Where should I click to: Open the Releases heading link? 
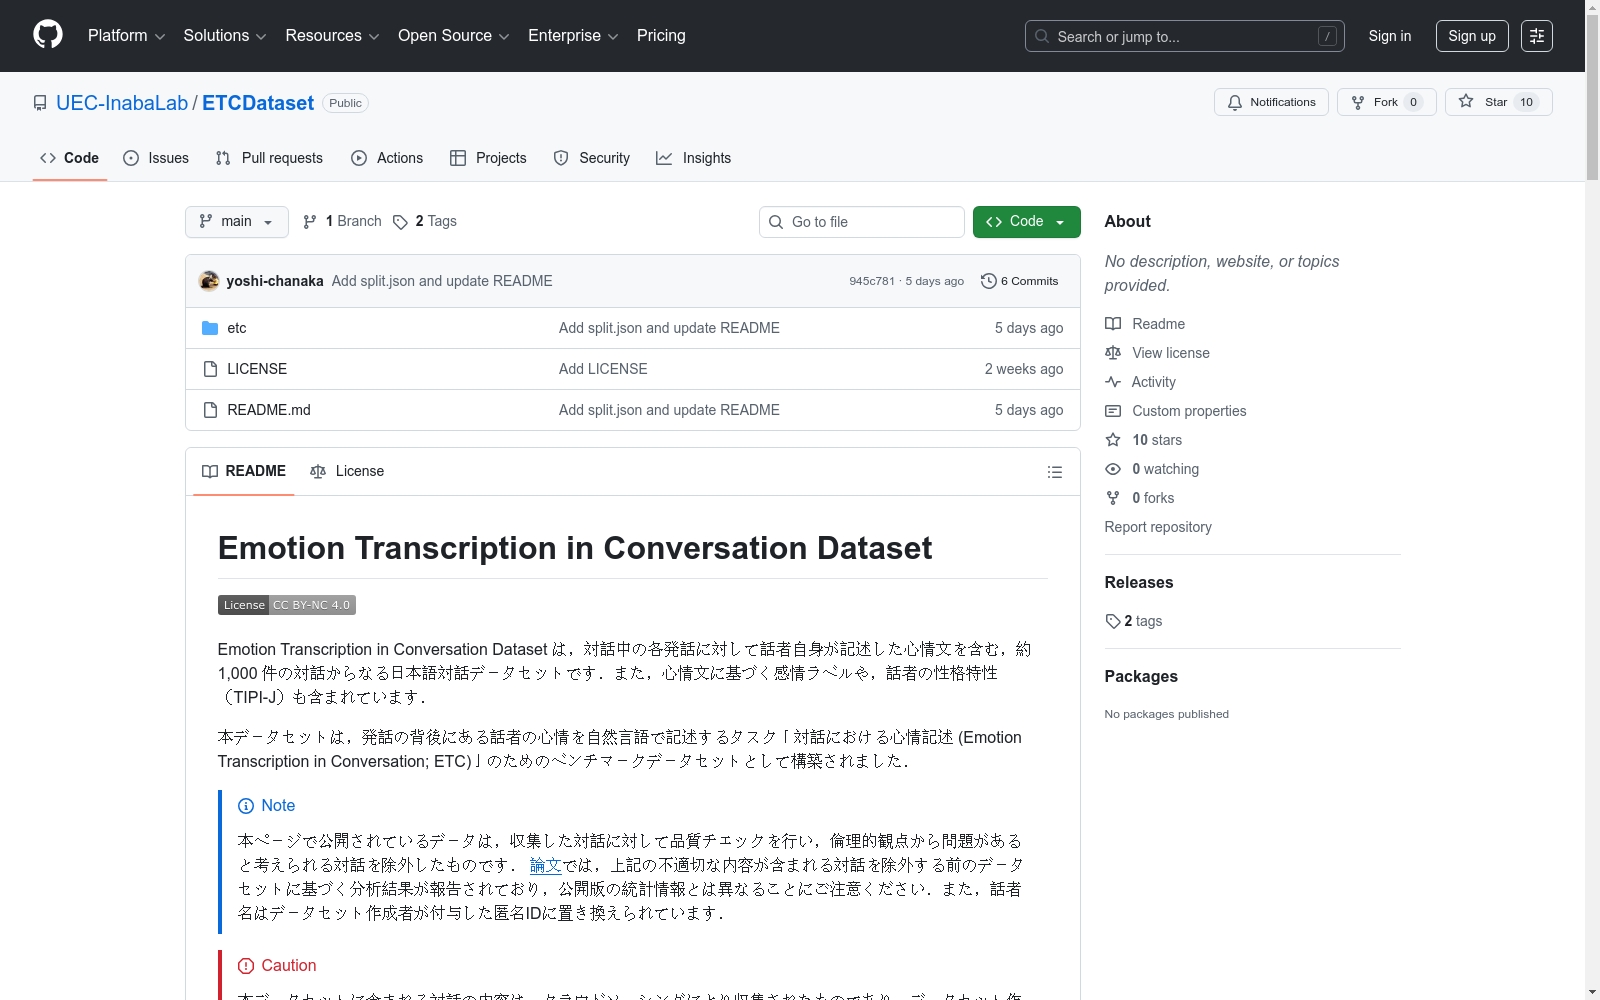tap(1139, 582)
